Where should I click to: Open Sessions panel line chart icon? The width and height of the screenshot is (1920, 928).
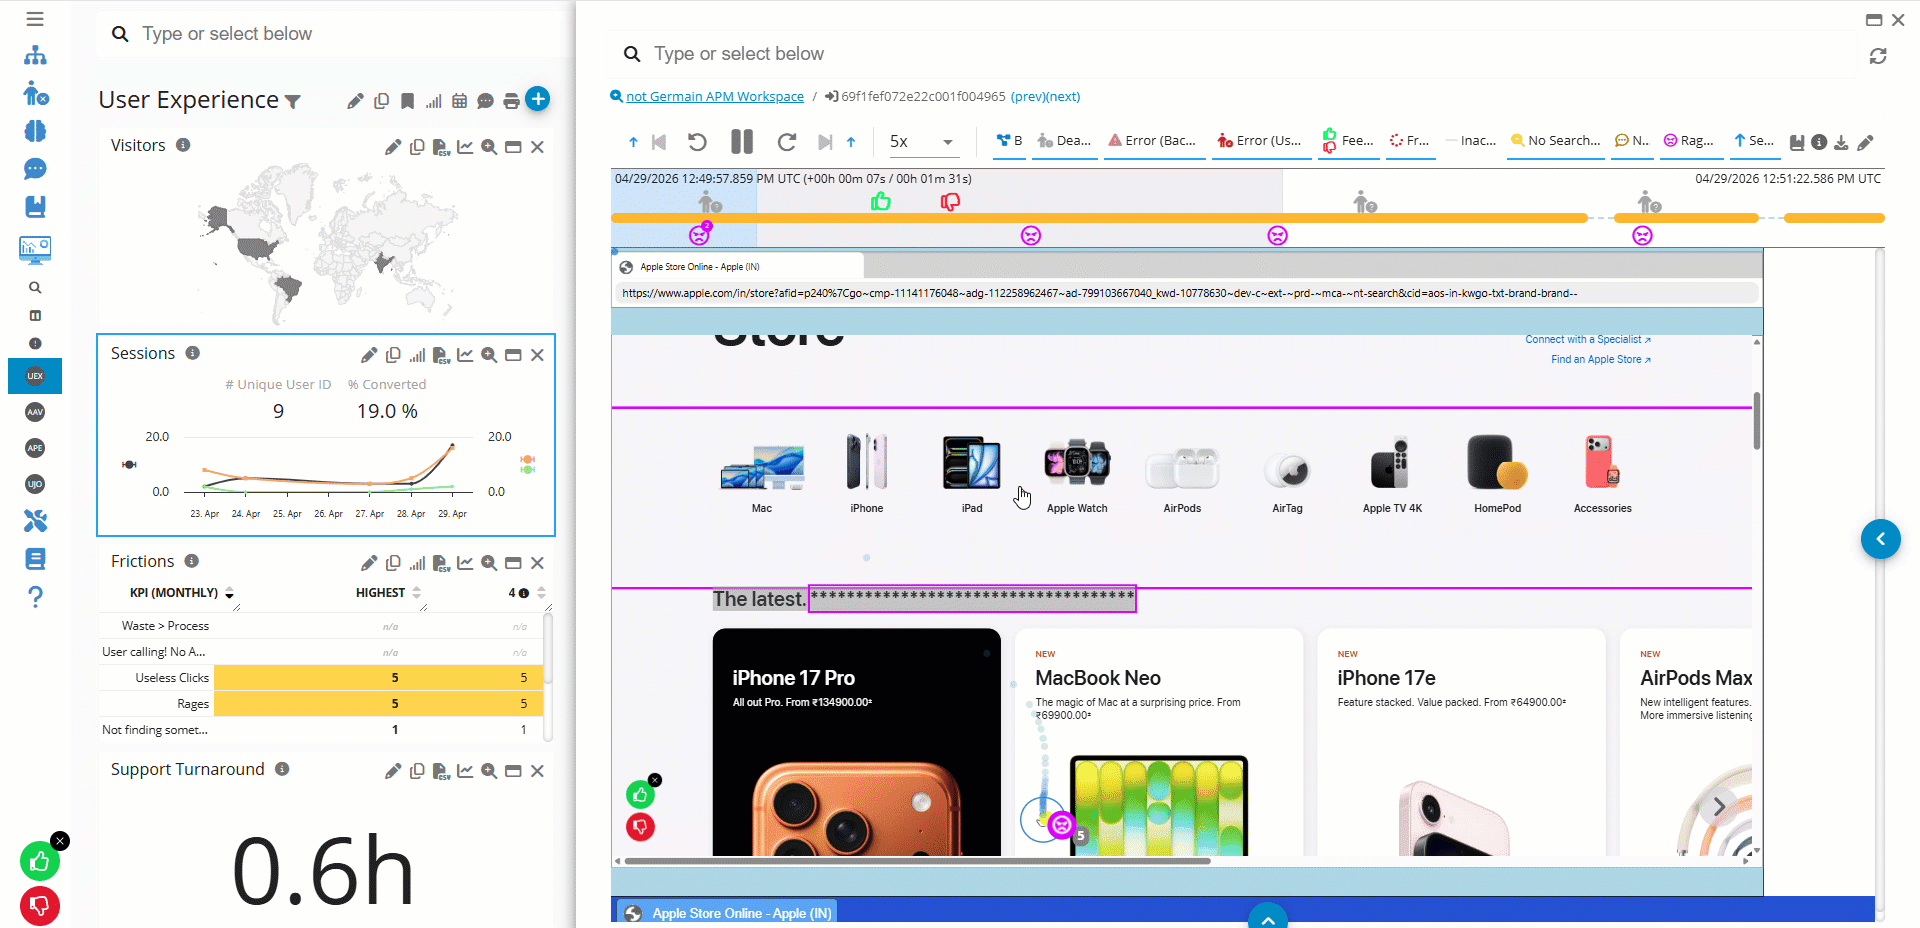pos(465,355)
